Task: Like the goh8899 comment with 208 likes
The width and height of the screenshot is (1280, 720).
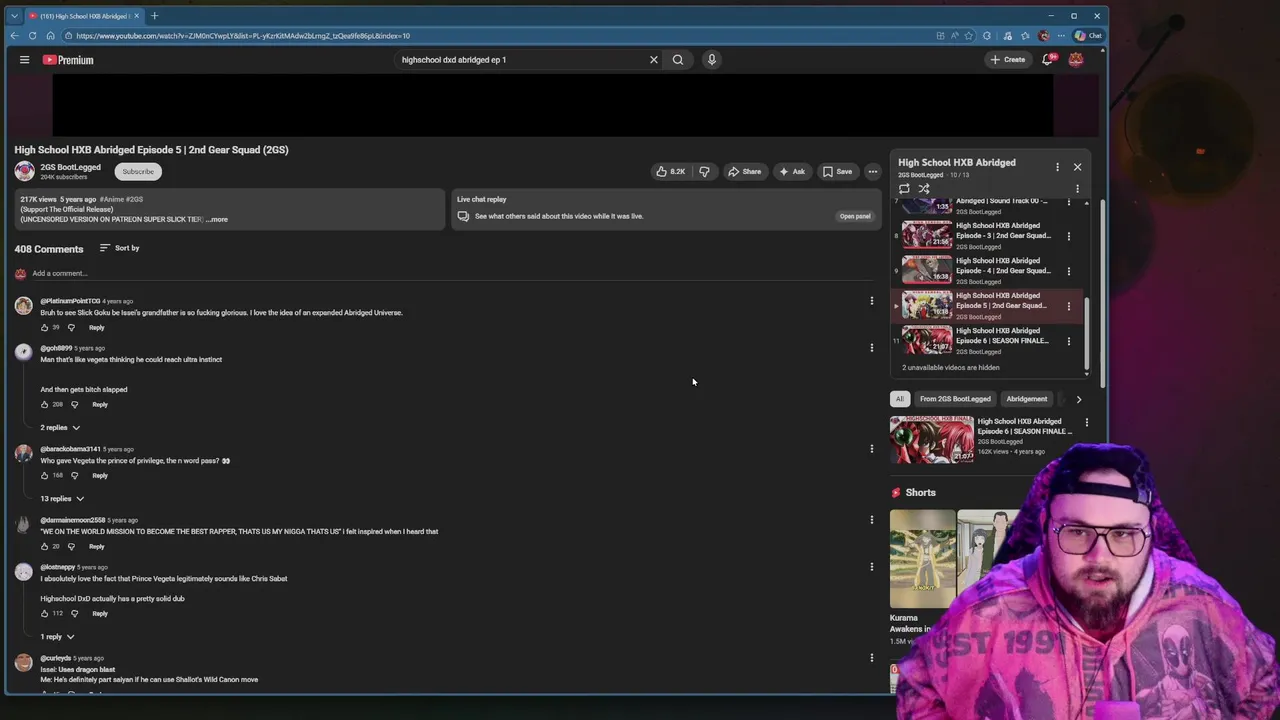Action: pyautogui.click(x=44, y=405)
